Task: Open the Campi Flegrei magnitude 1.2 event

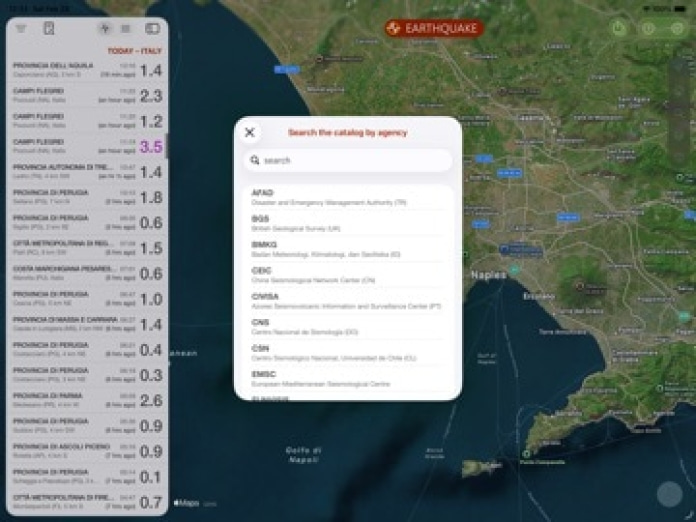Action: (x=87, y=121)
